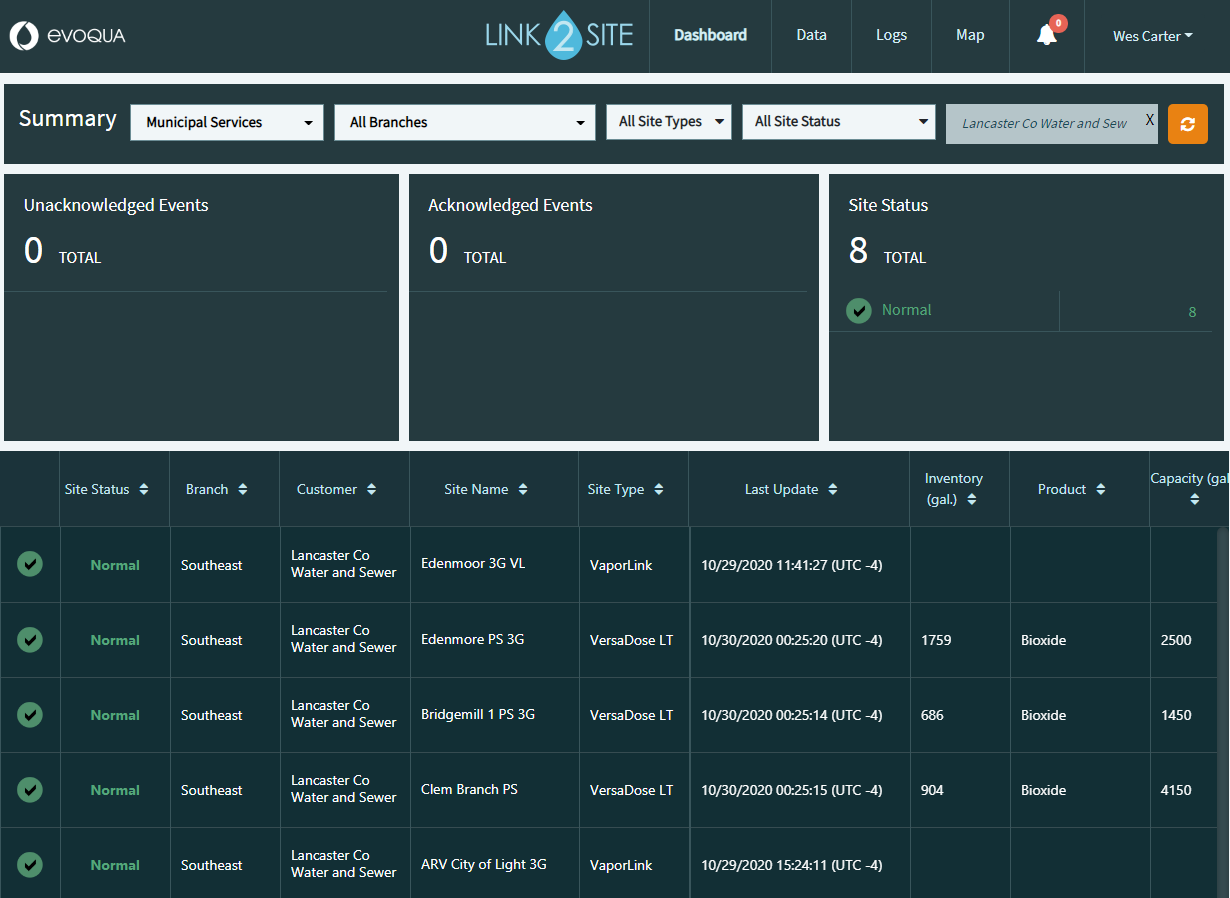Click Southeast branch for Edenmoor 3G VL
Screen dimensions: 1230x898
point(212,565)
